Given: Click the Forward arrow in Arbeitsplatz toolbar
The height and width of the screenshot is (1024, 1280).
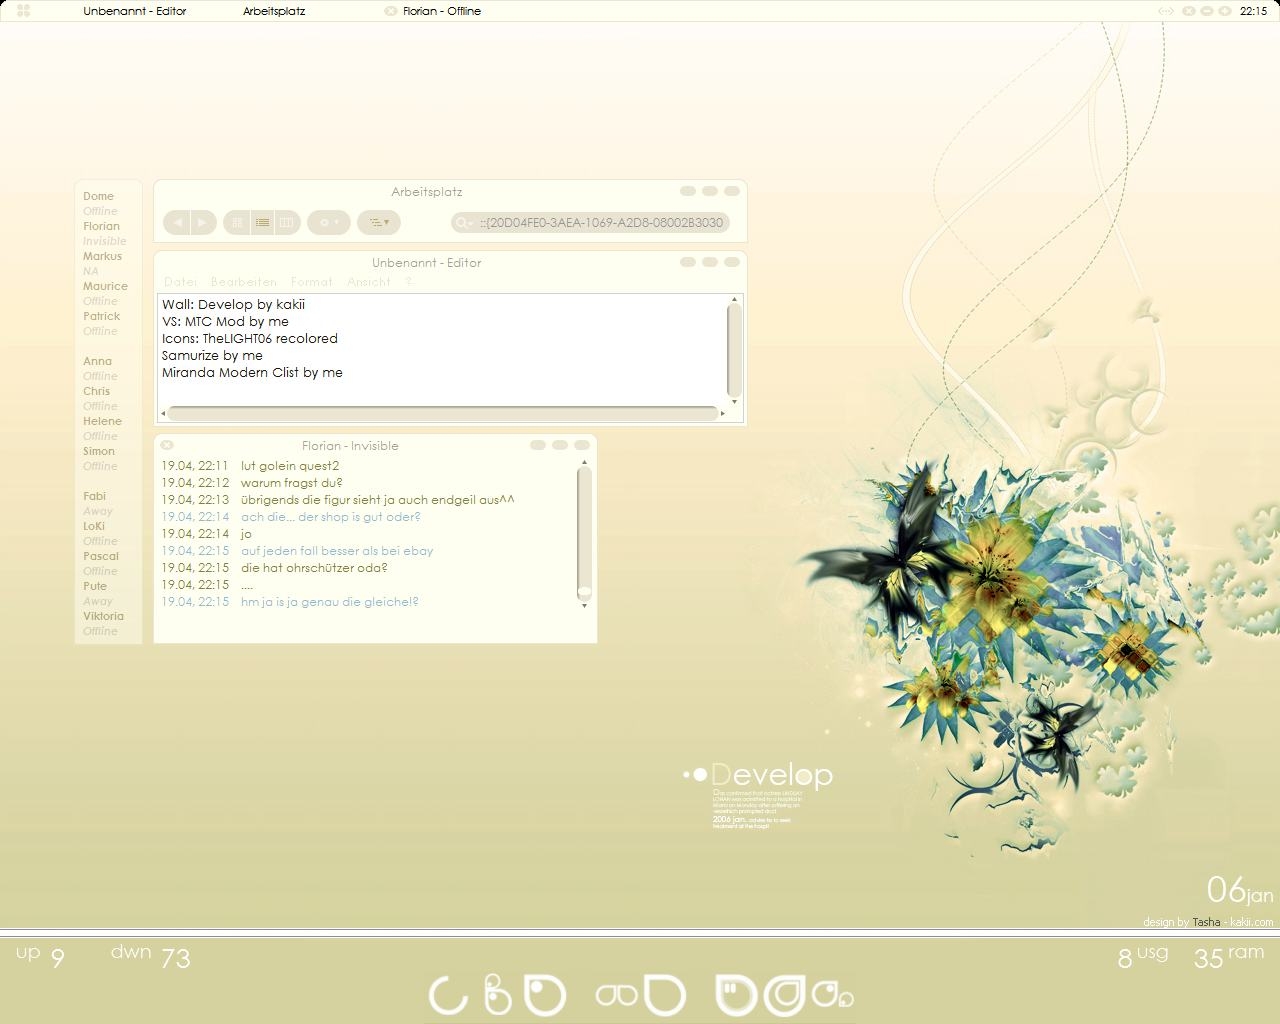Looking at the screenshot, I should (203, 222).
